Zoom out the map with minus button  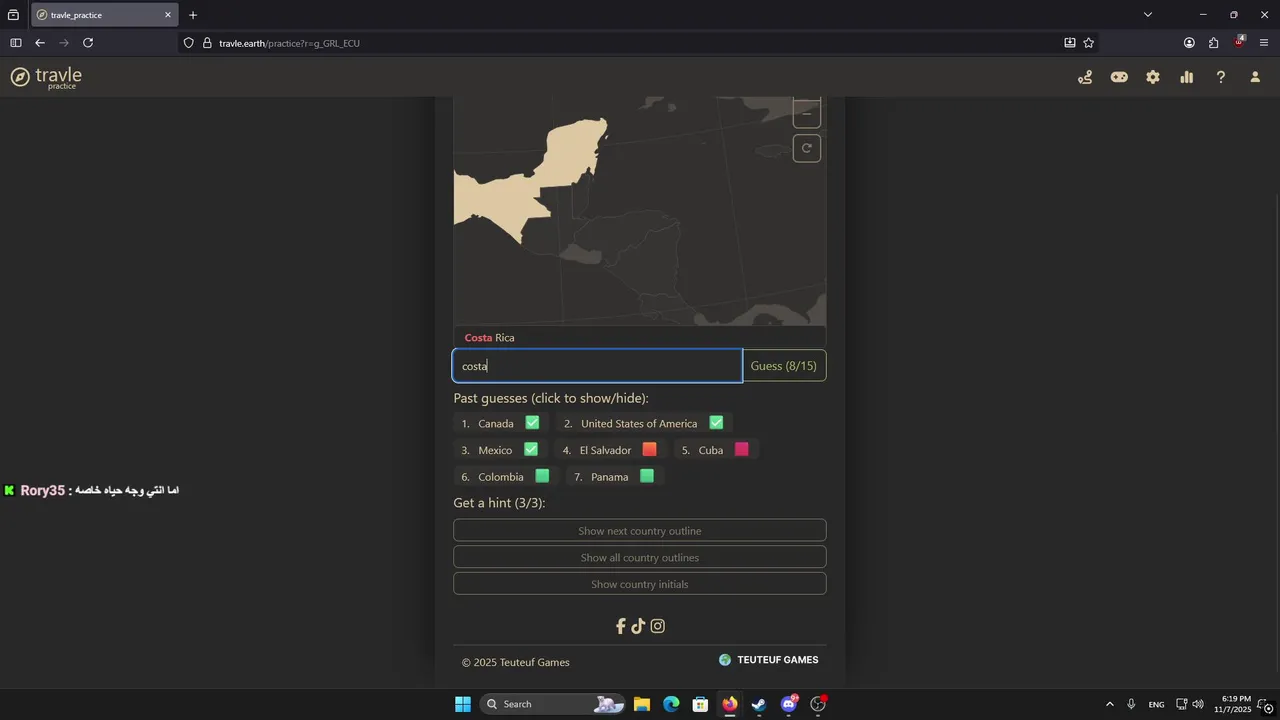807,113
